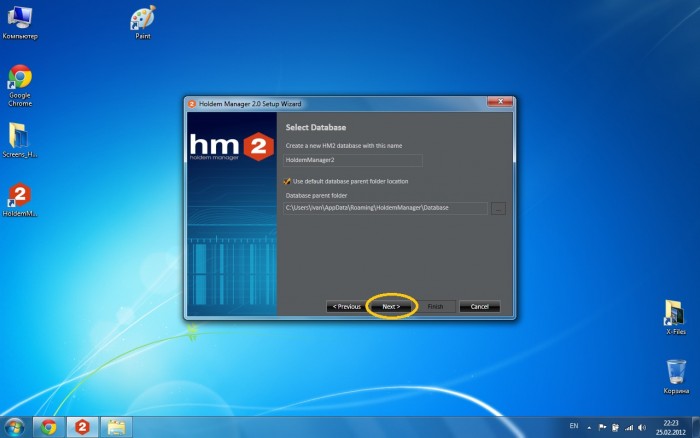
Task: Click the Database parent folder path field
Action: [385, 208]
